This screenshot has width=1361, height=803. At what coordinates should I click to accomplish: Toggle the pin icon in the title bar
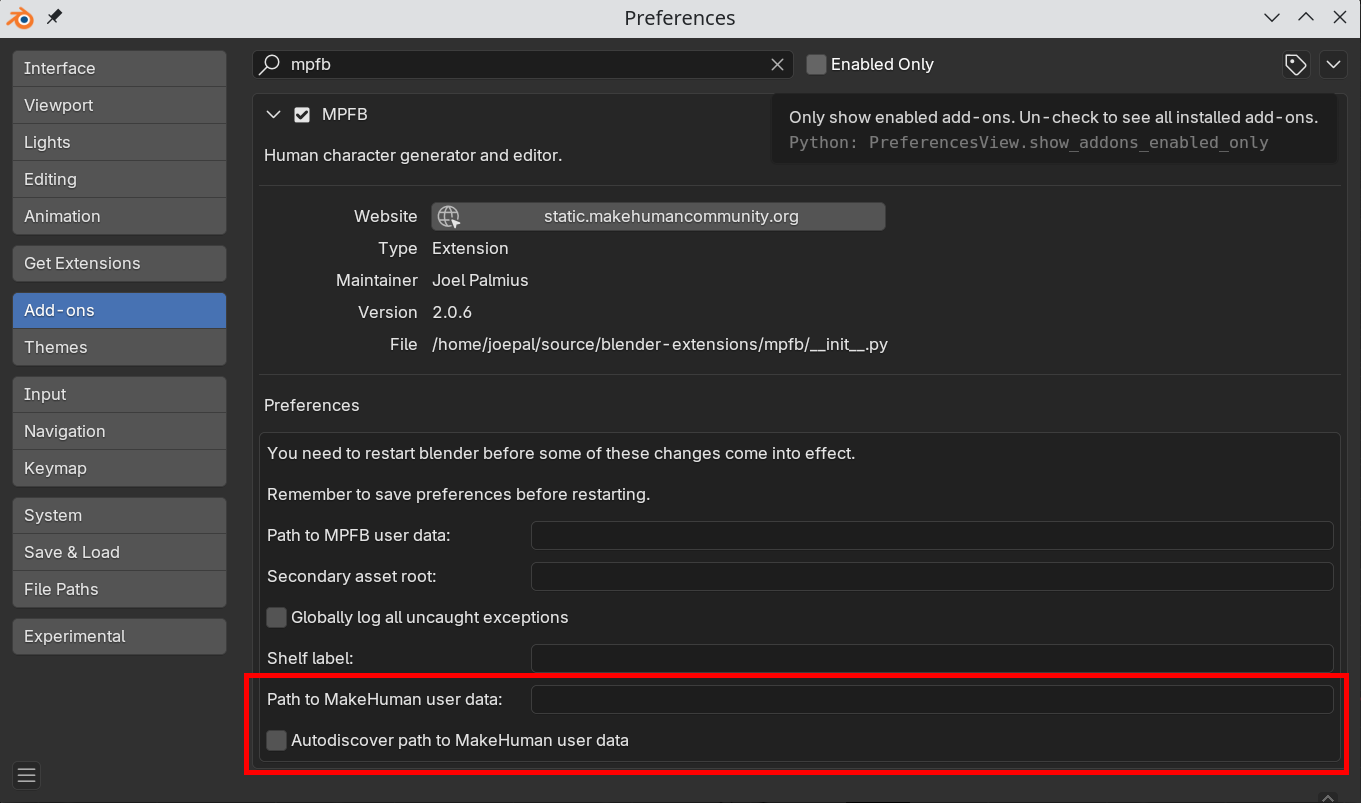click(x=54, y=17)
